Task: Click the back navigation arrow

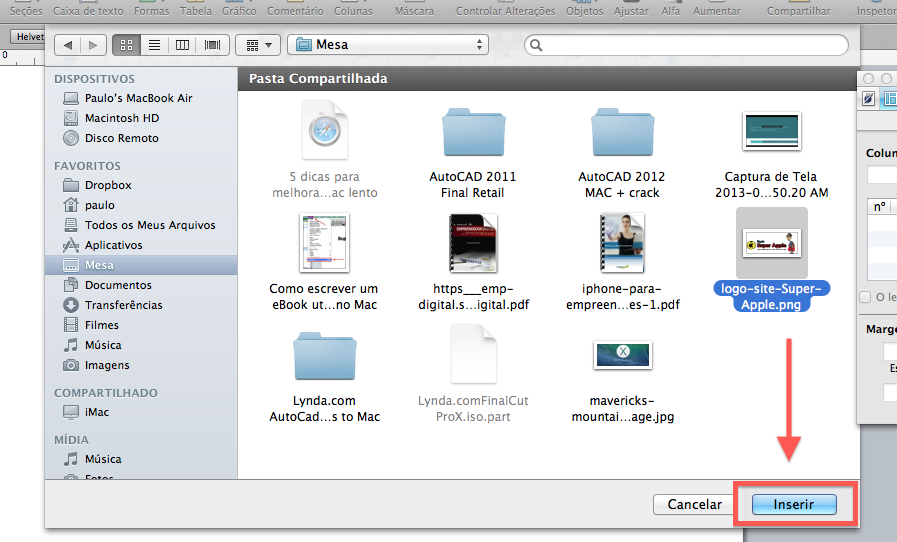Action: 68,45
